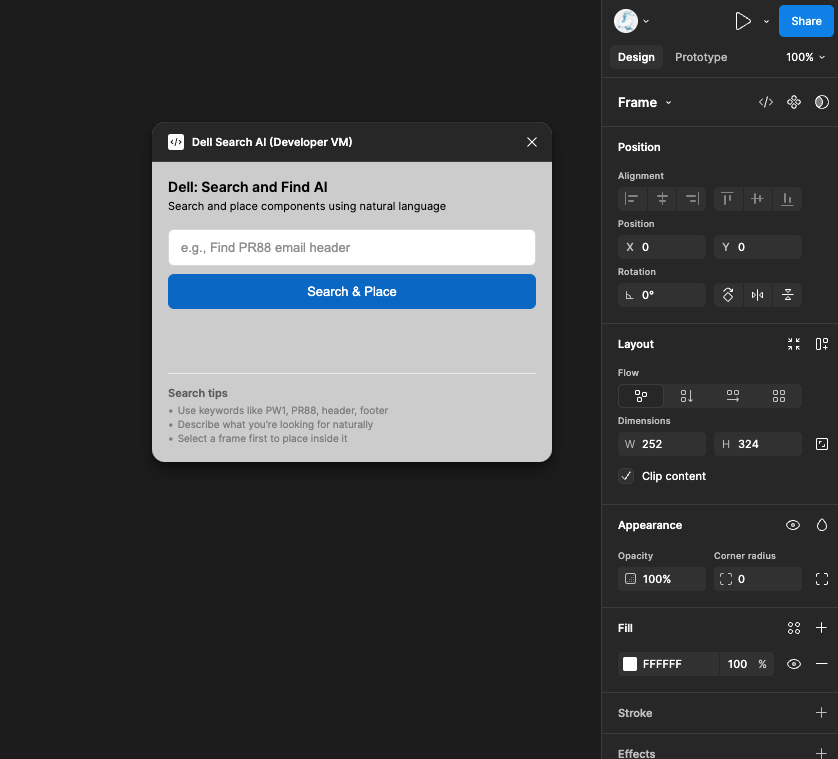
Task: Click the Width 252 field
Action: point(662,444)
